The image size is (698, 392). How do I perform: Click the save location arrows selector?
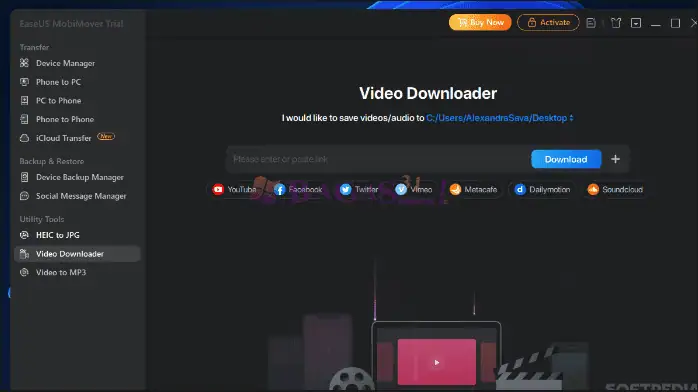point(571,118)
